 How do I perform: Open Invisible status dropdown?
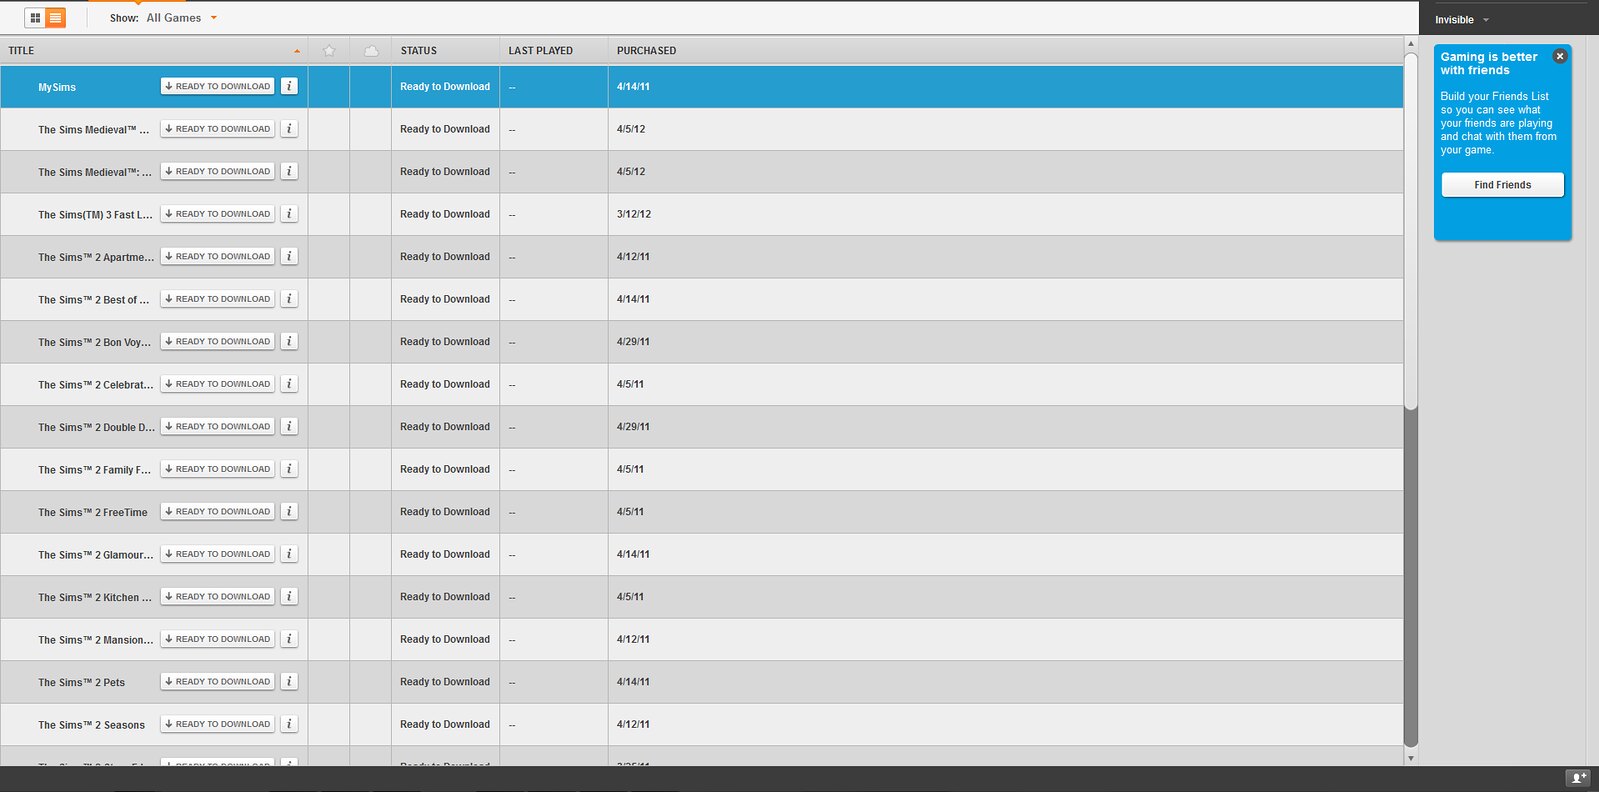pos(1461,20)
